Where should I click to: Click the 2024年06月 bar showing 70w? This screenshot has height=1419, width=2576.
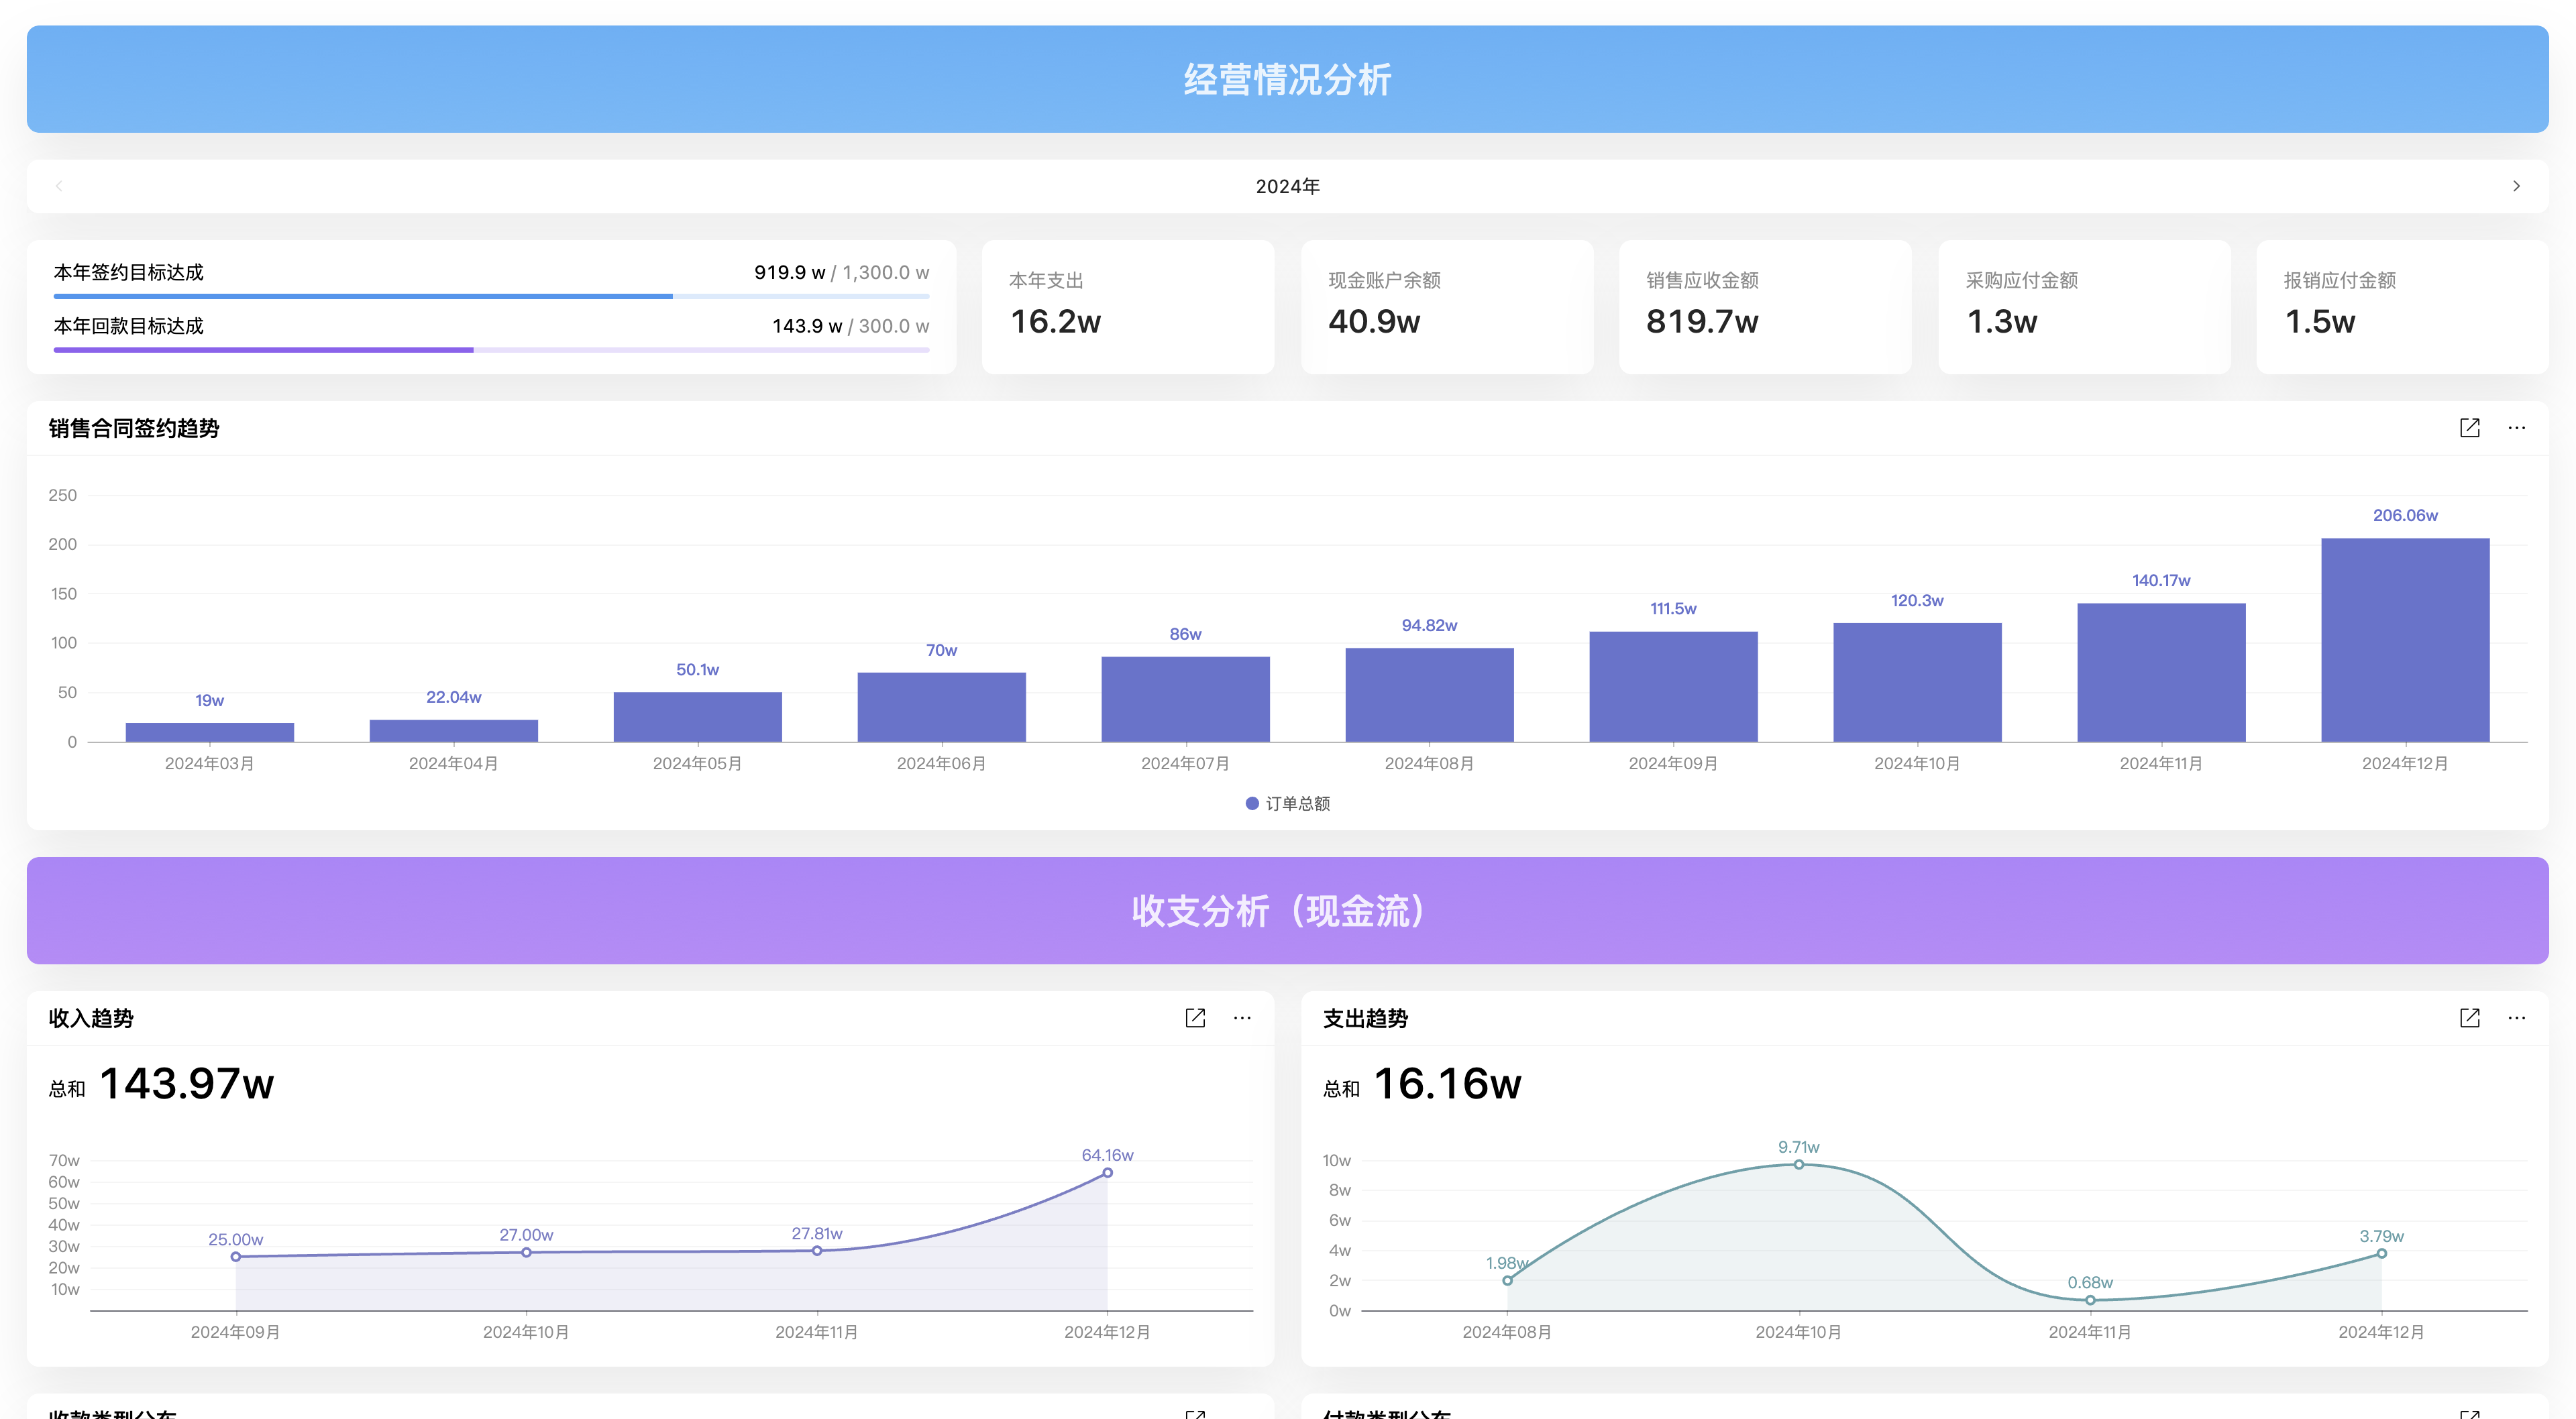(941, 707)
